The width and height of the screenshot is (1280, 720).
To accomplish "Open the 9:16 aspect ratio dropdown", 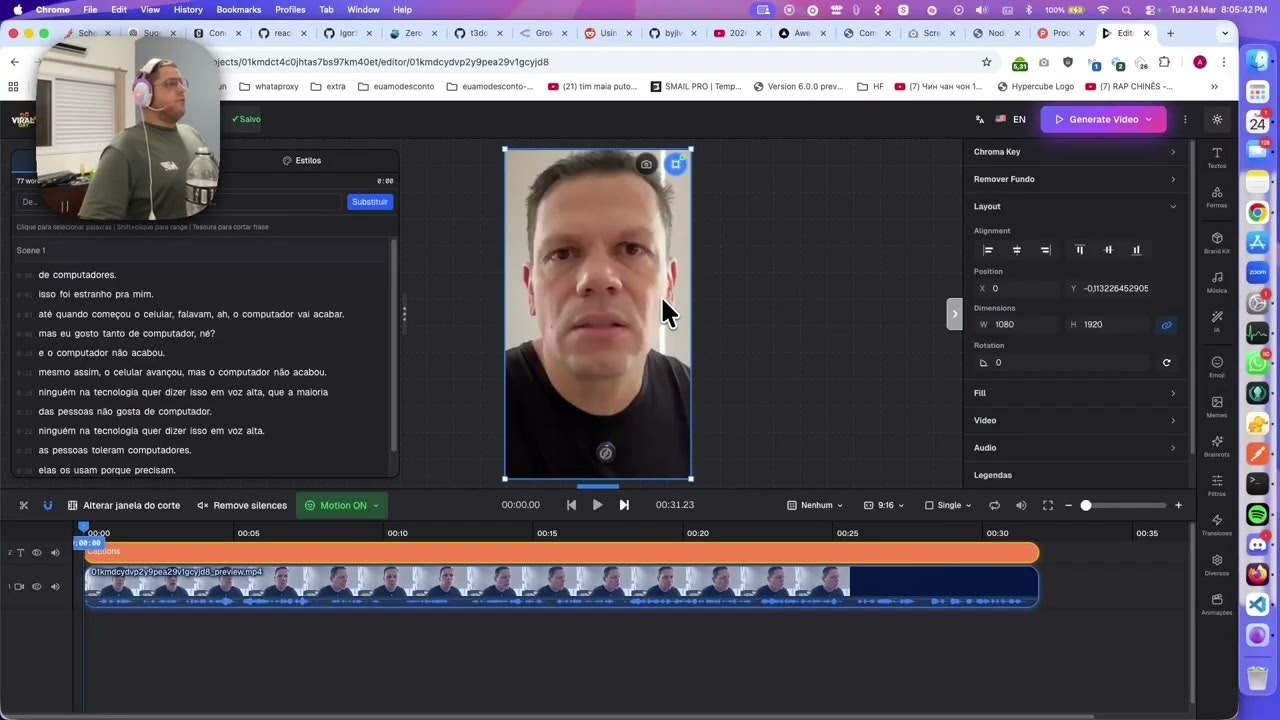I will pyautogui.click(x=884, y=505).
